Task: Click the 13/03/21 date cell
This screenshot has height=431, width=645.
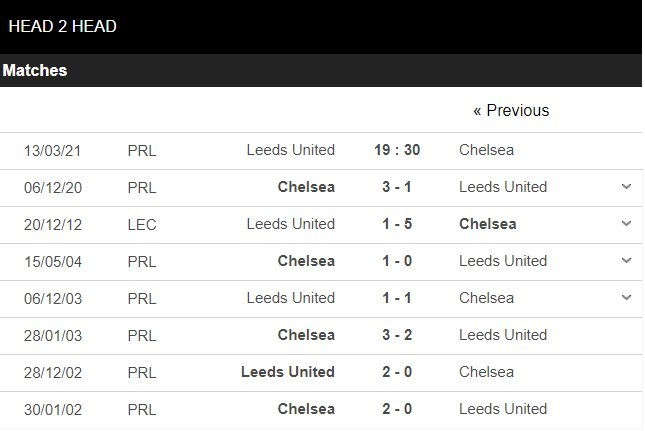Action: (x=53, y=150)
